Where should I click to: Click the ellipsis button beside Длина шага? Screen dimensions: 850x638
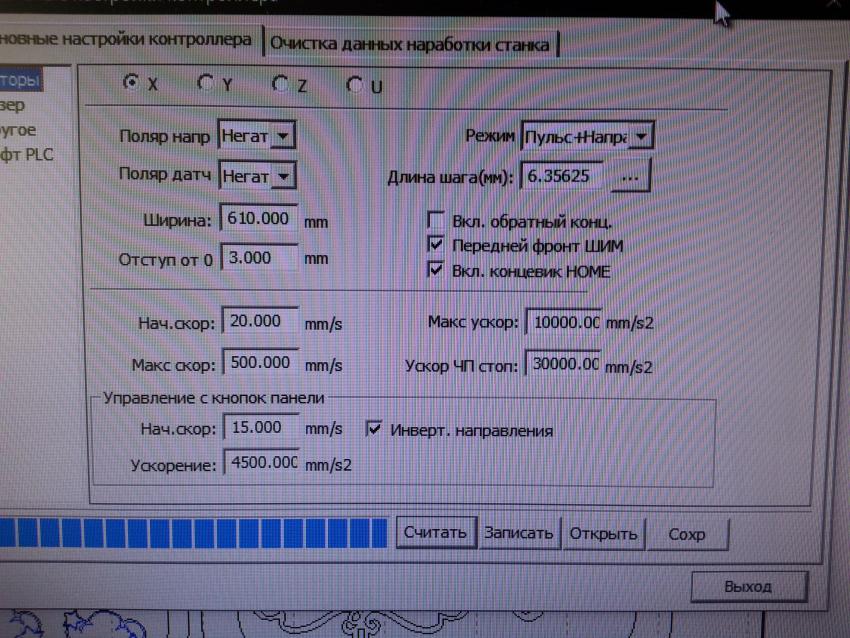pyautogui.click(x=629, y=177)
